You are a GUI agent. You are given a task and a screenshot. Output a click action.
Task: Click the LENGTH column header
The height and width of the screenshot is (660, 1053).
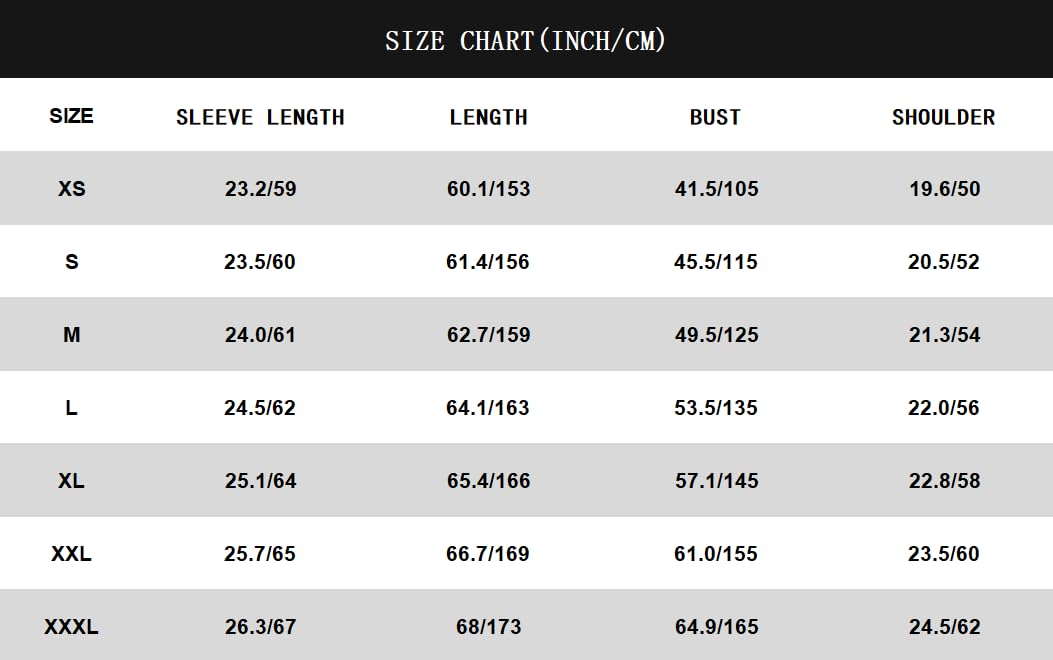[x=488, y=117]
